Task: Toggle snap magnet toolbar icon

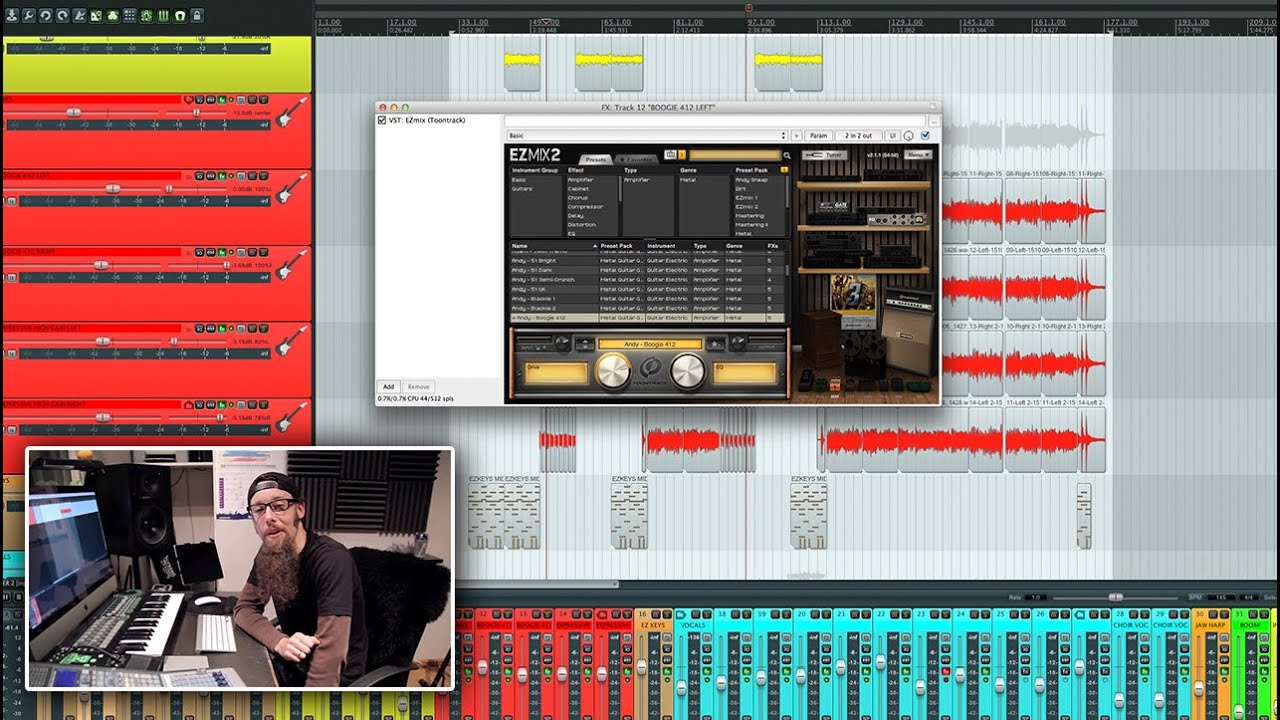Action: pyautogui.click(x=180, y=16)
